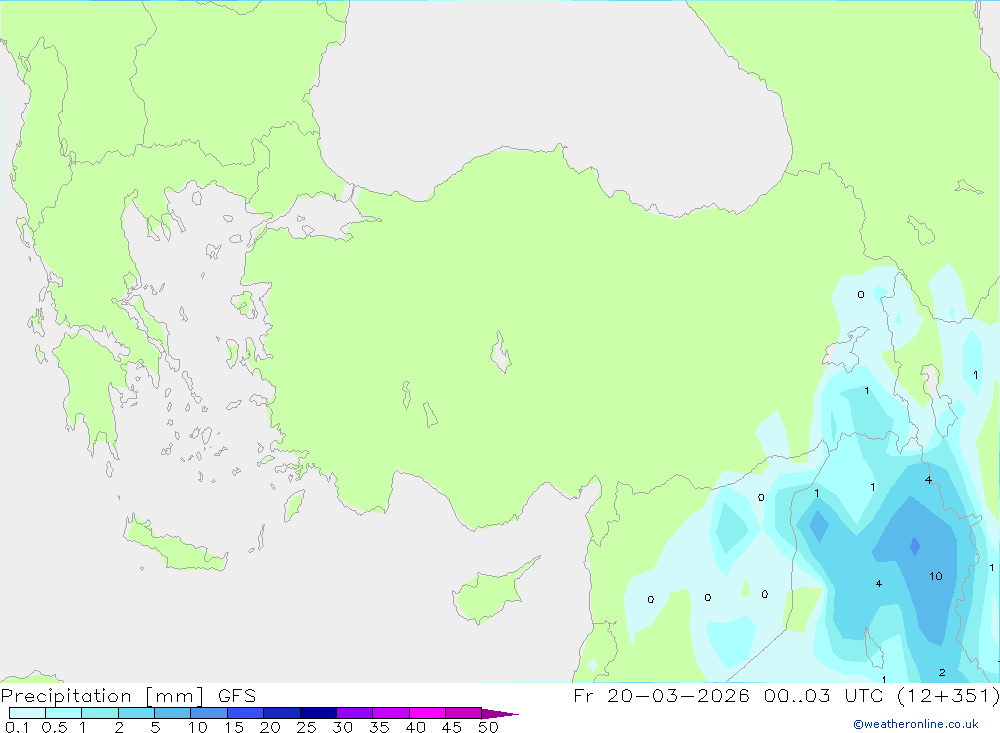
Task: Pick the 0.5–1 mm legend swatch
Action: click(63, 713)
